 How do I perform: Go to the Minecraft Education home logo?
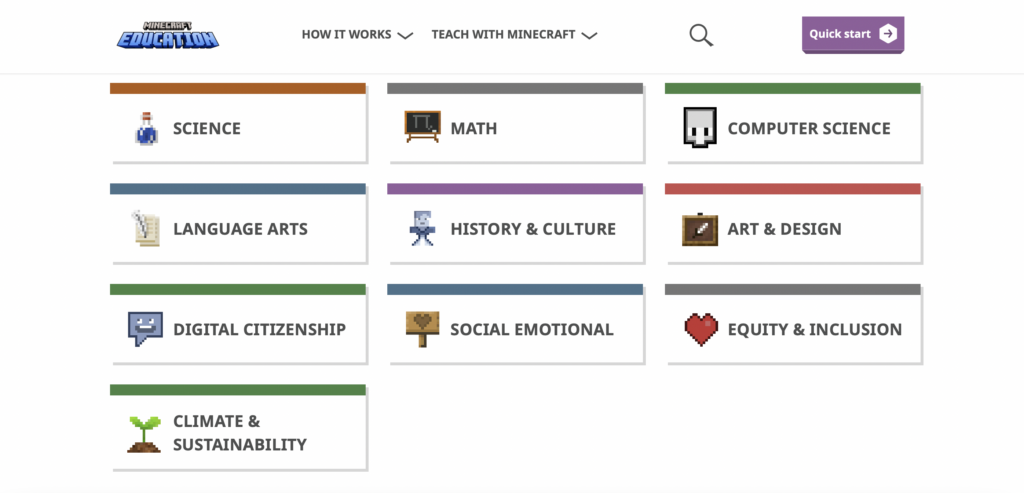point(168,35)
